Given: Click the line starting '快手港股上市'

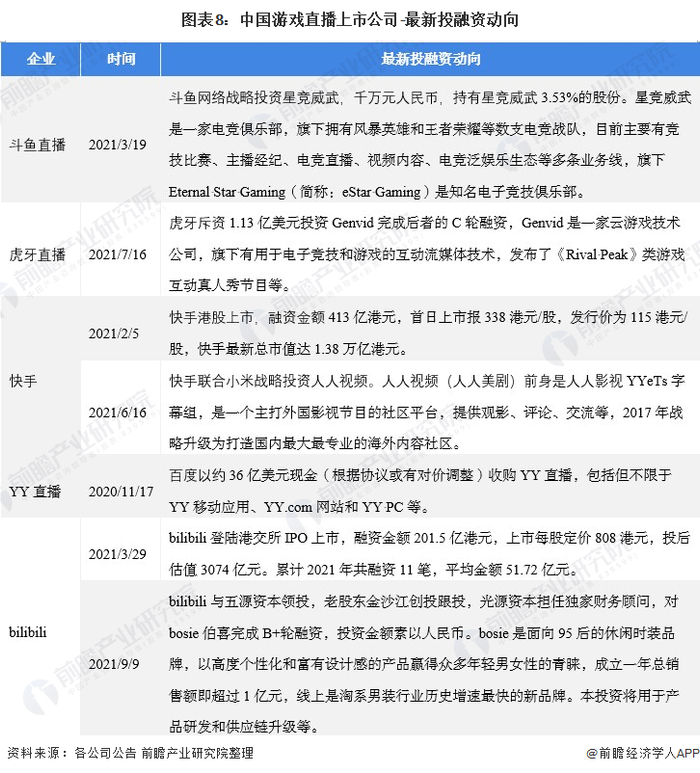Looking at the screenshot, I should point(428,317).
